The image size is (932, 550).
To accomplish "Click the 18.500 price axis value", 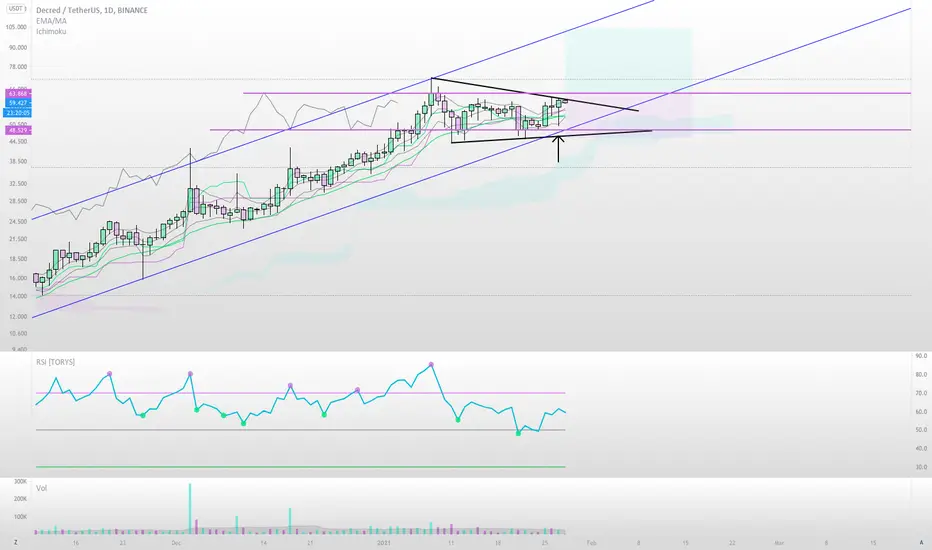I will pyautogui.click(x=18, y=259).
